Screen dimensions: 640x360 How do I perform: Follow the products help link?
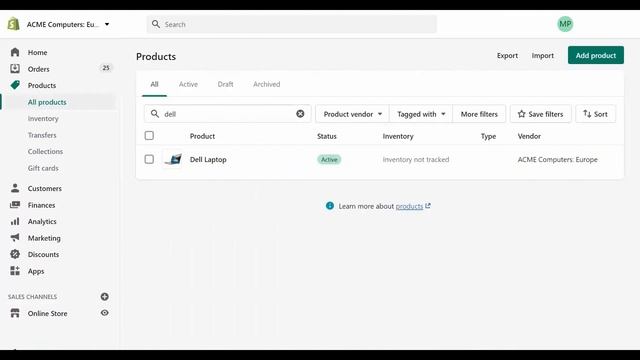[x=409, y=207]
